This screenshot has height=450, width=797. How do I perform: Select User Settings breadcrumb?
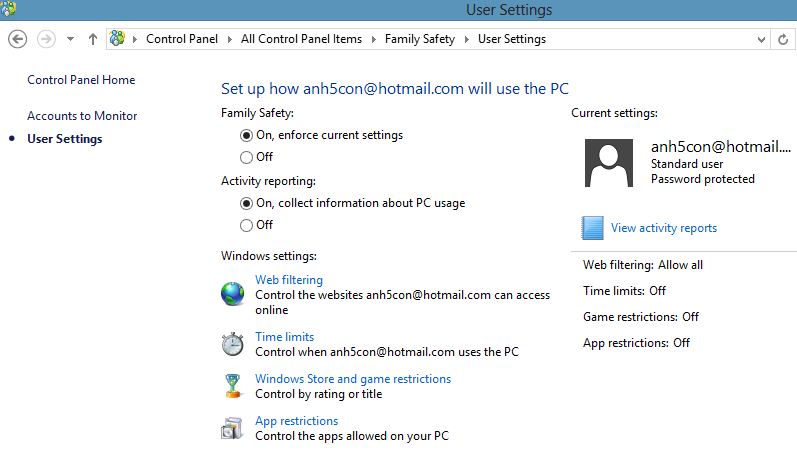click(x=512, y=39)
